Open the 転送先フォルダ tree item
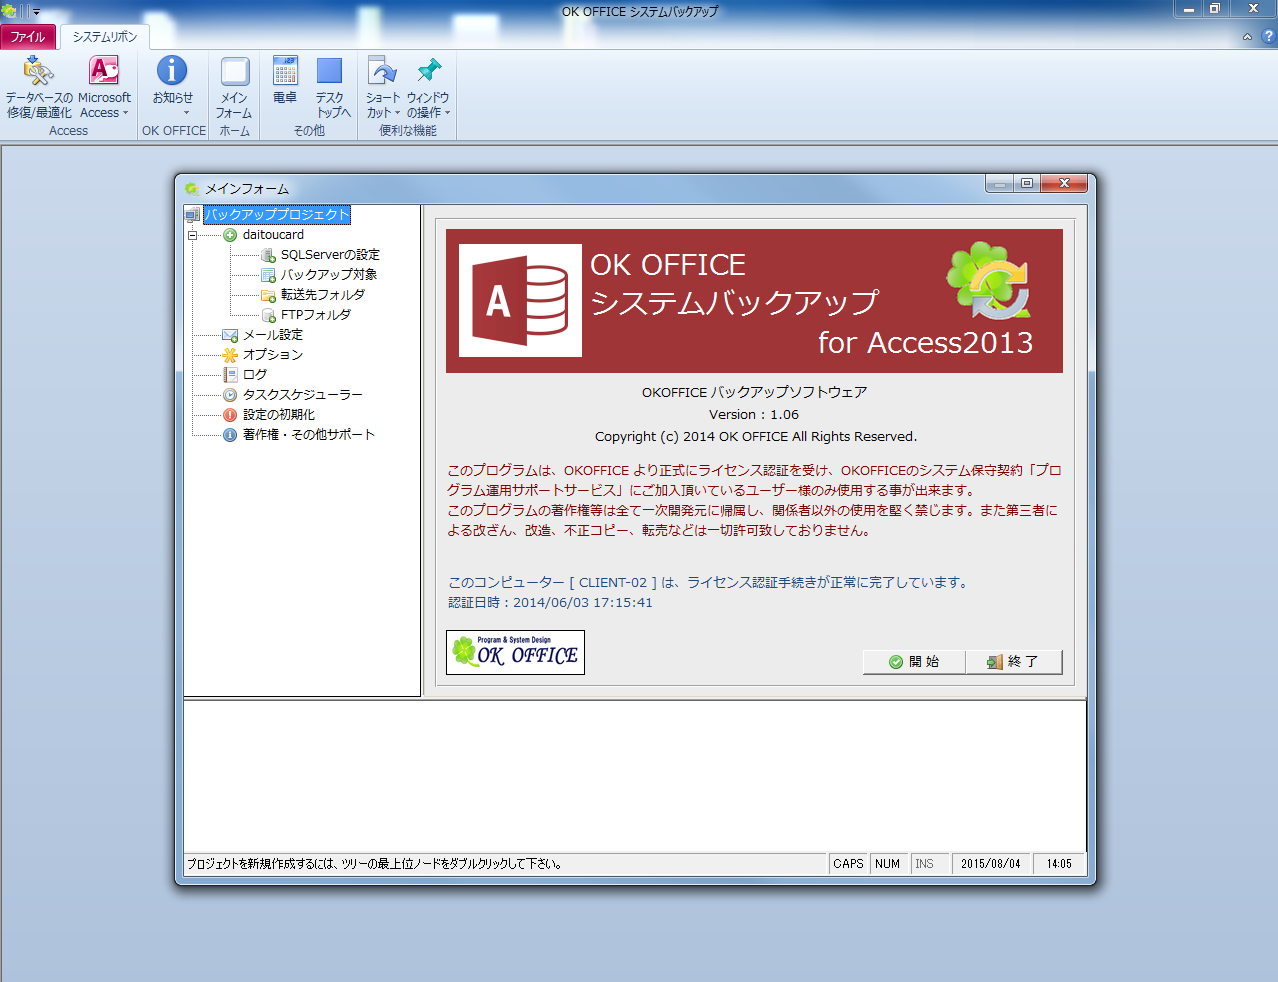 322,295
